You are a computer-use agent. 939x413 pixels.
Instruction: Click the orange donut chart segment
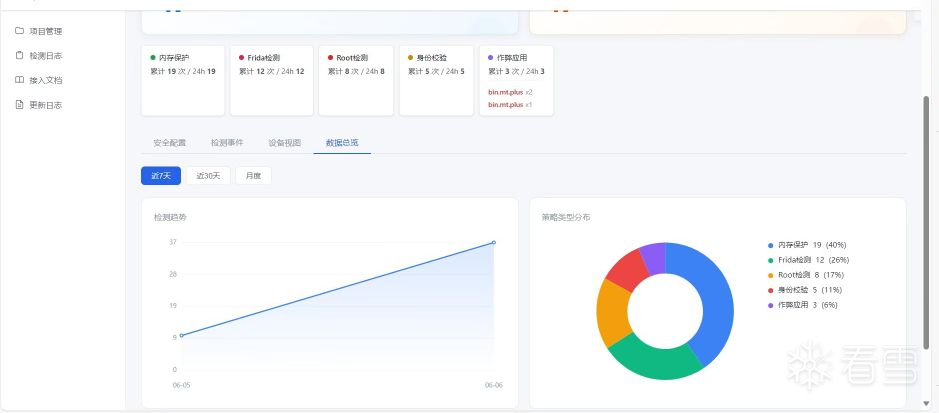612,311
